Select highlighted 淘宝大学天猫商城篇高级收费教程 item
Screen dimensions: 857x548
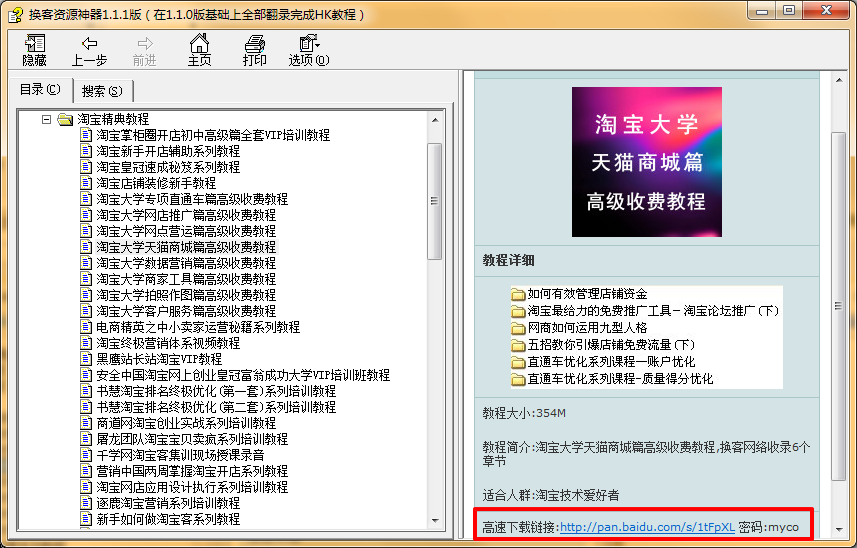point(186,247)
